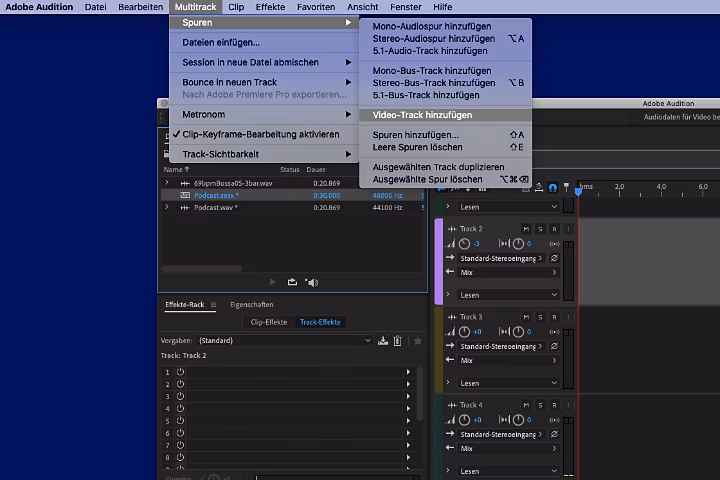
Task: Open Track 2 Lesen automation dropdown
Action: point(508,295)
